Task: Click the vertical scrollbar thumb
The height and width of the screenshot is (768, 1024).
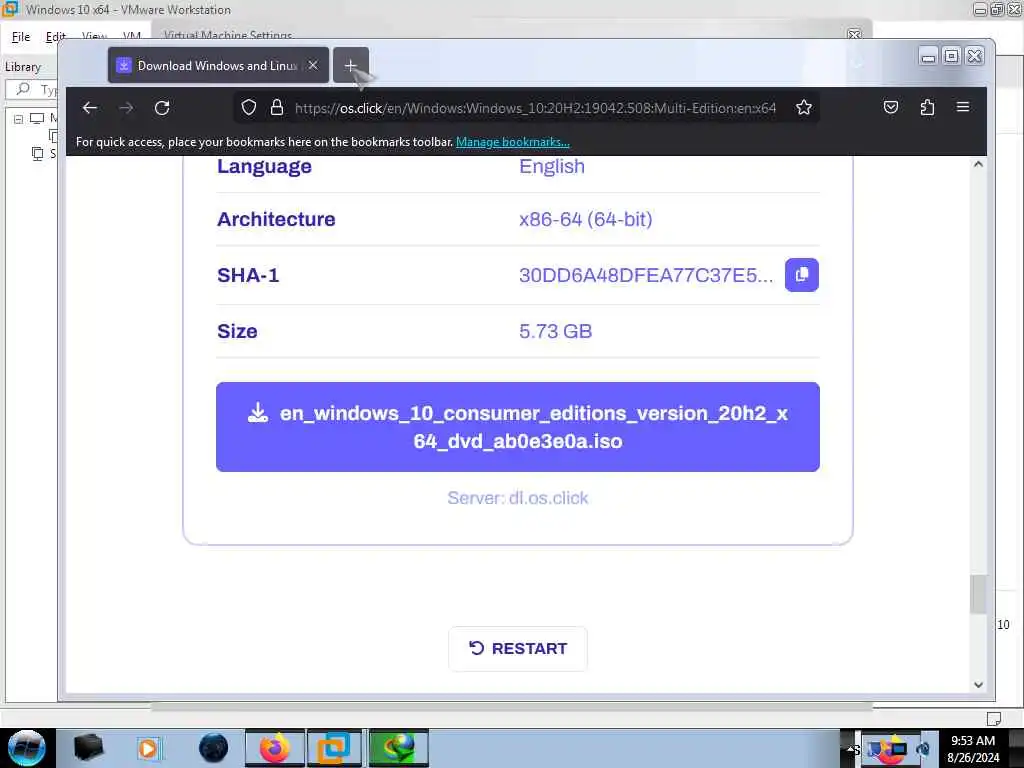Action: click(x=978, y=594)
